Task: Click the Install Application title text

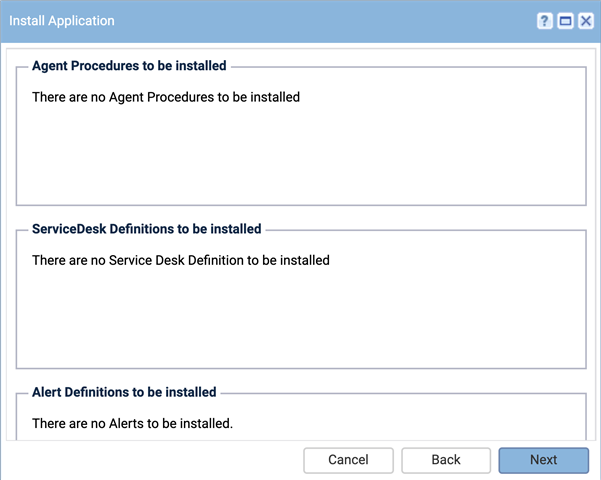Action: click(62, 21)
